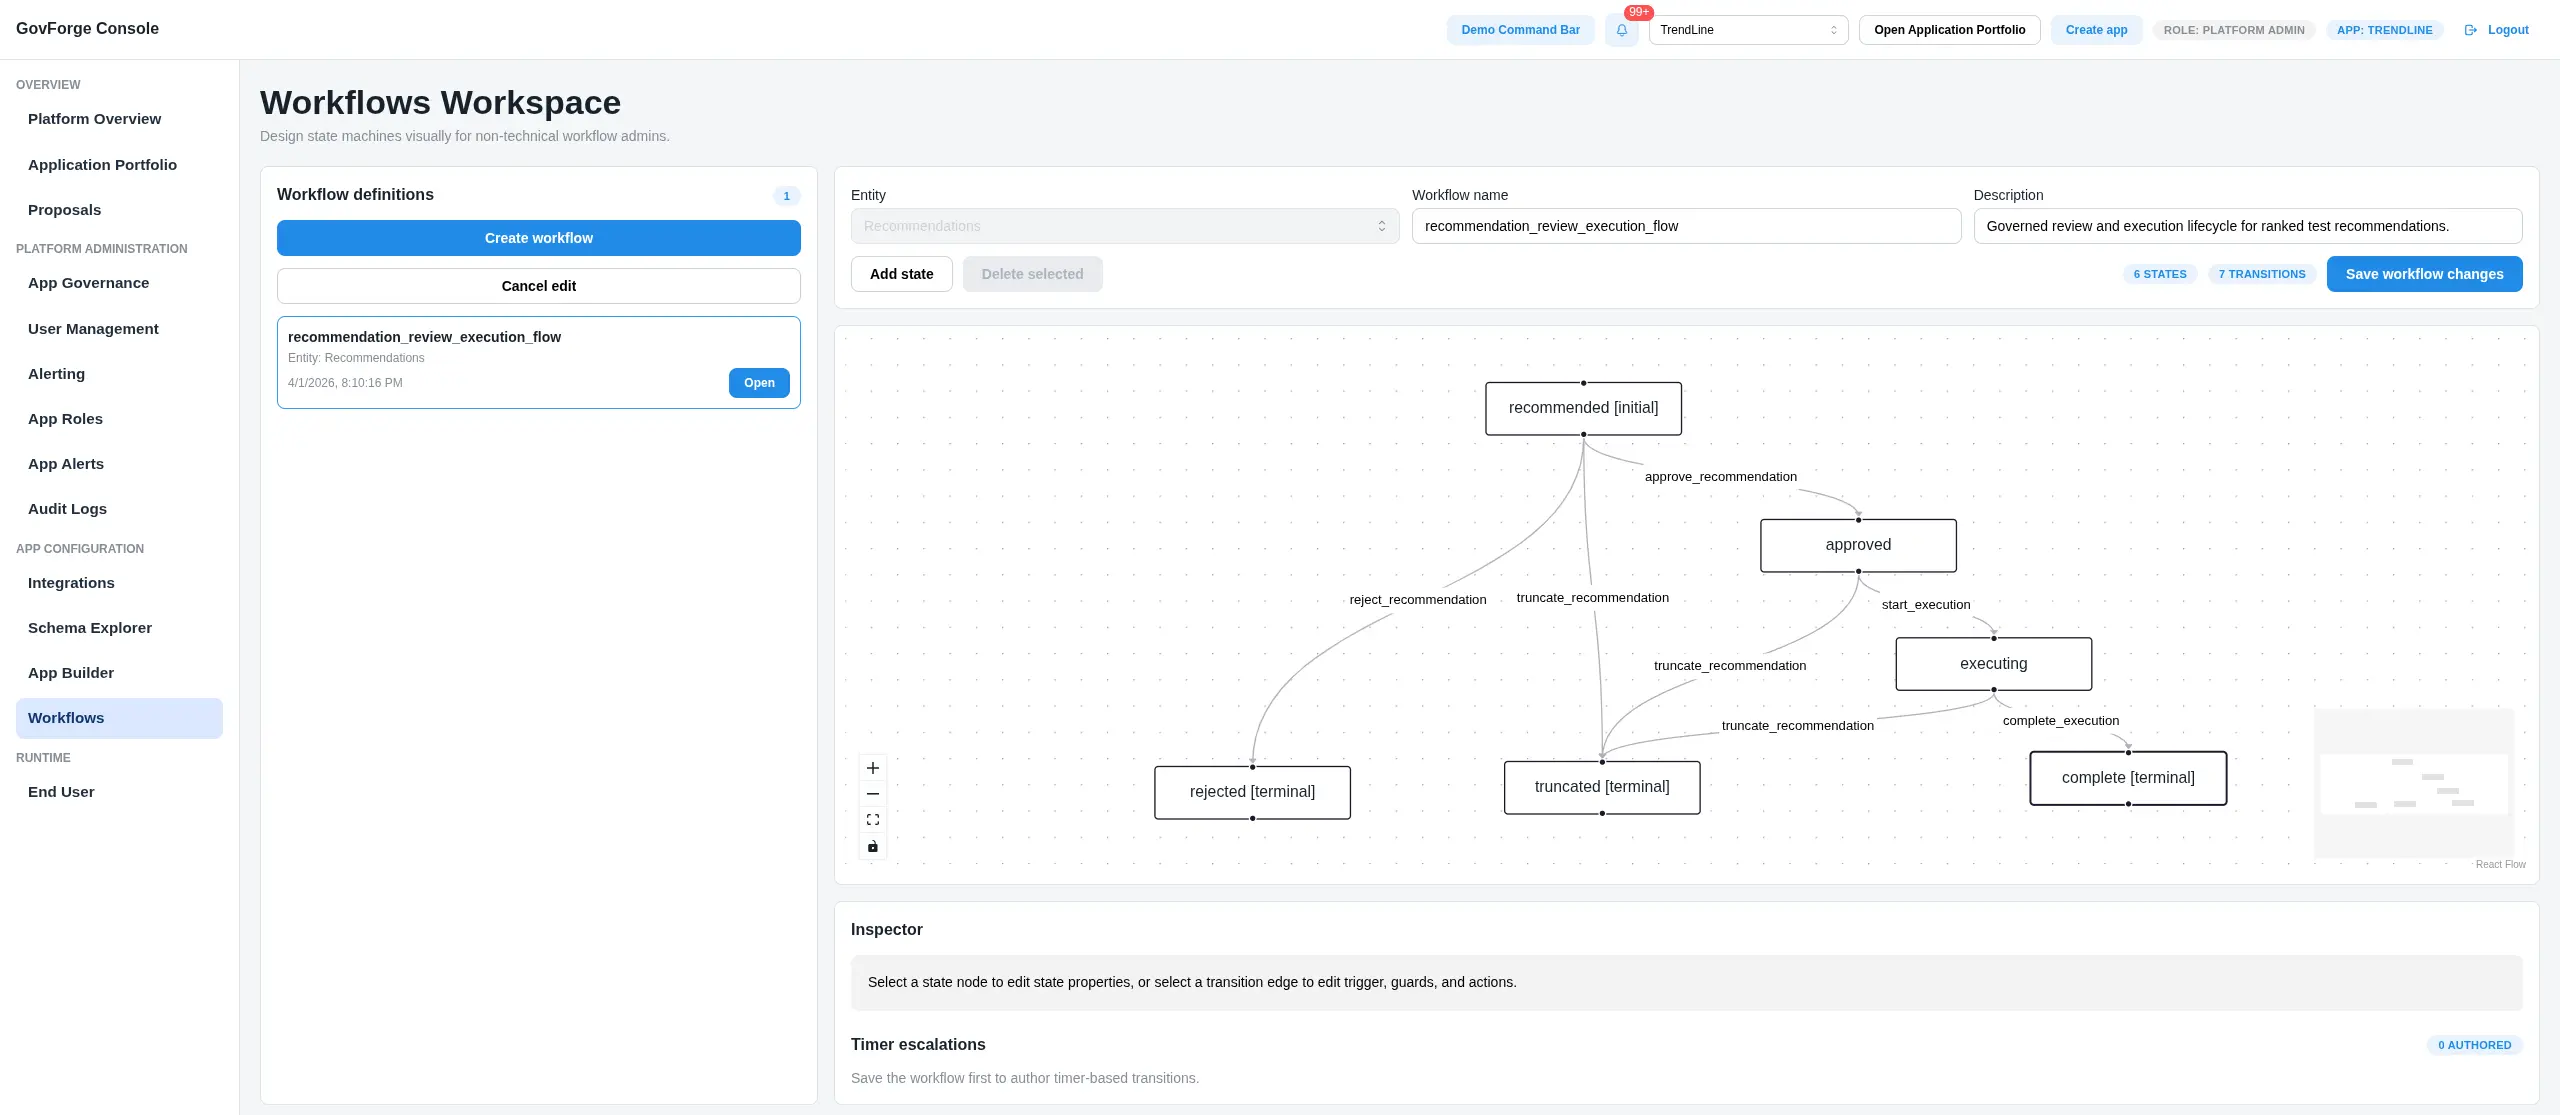Select the truncated [terminal] state node

pos(1602,787)
